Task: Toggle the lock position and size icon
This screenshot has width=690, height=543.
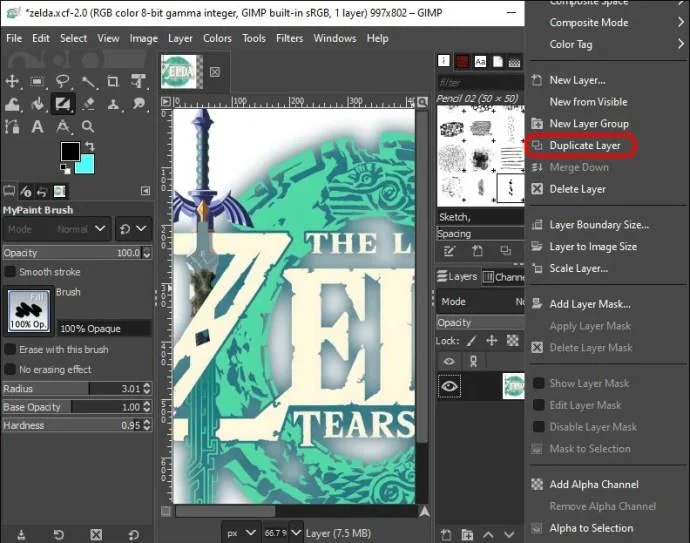Action: click(x=492, y=341)
